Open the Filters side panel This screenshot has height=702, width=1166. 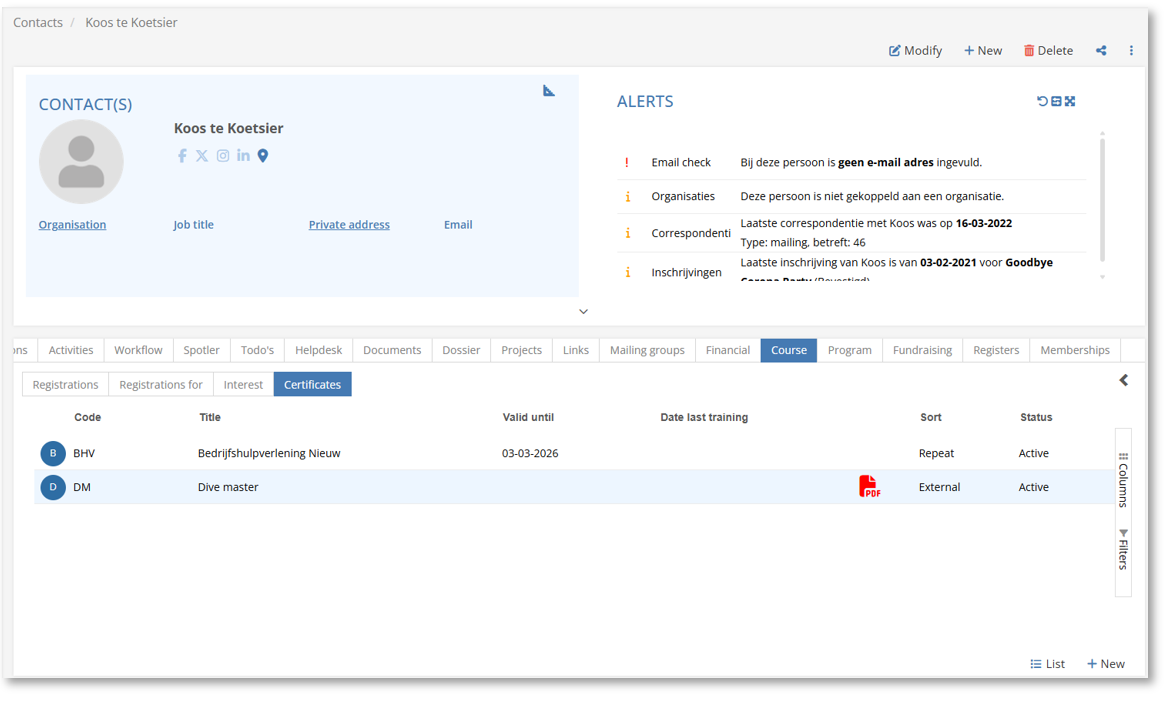coord(1123,549)
